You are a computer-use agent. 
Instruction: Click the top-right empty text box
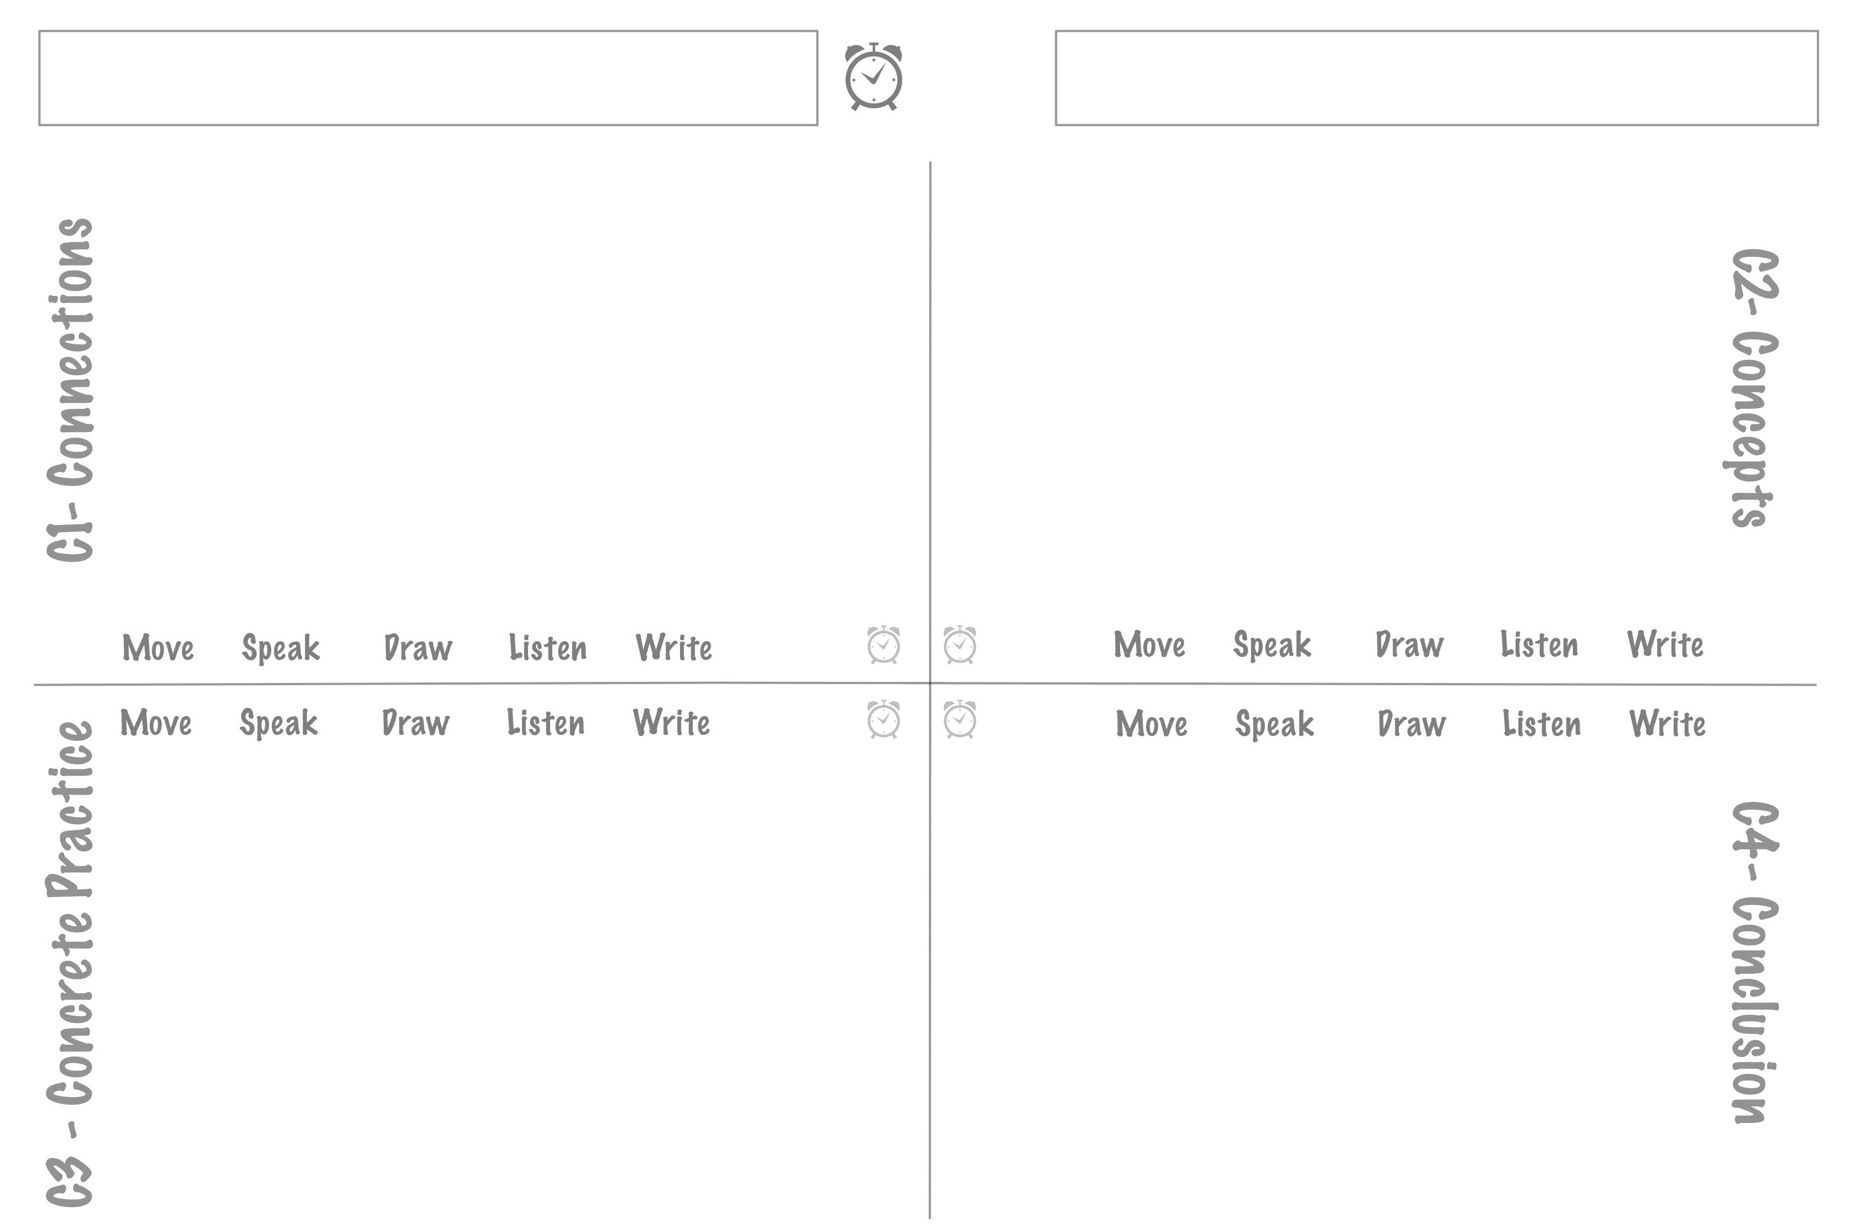(1436, 78)
